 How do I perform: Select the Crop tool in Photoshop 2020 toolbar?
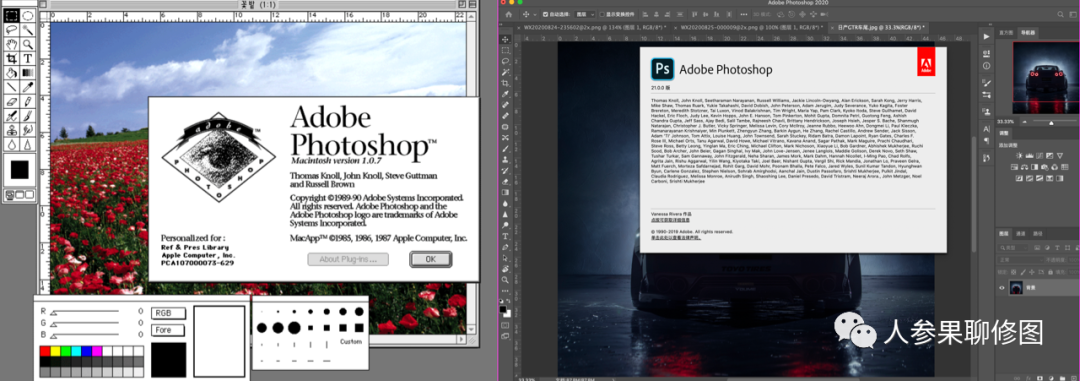(506, 83)
